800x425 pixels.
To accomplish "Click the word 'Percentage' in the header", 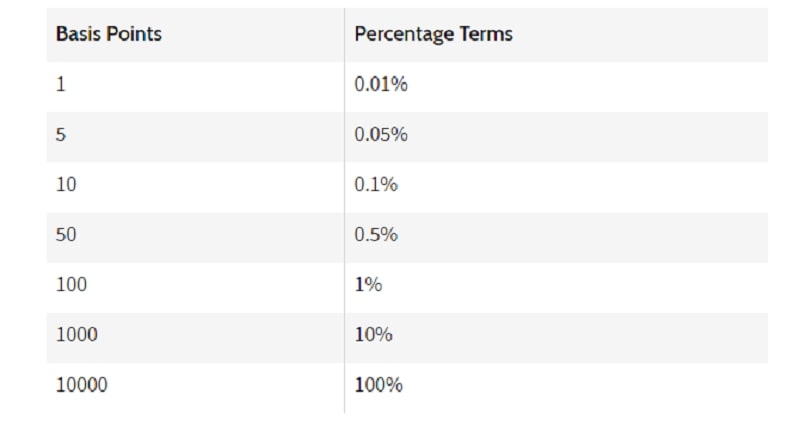I will click(x=406, y=34).
